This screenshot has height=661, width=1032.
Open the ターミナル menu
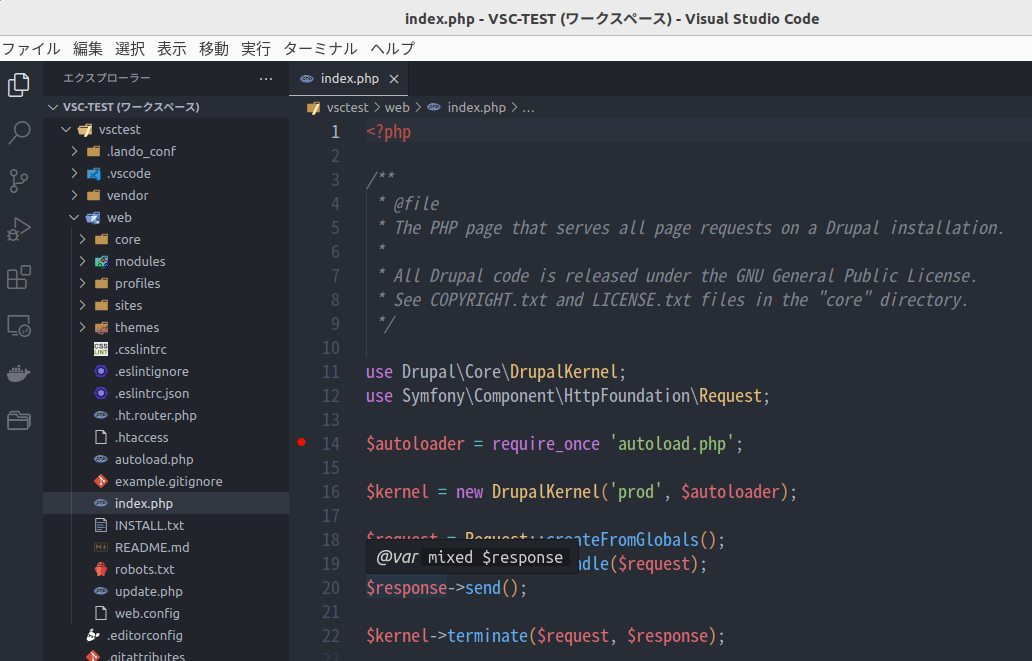(320, 49)
